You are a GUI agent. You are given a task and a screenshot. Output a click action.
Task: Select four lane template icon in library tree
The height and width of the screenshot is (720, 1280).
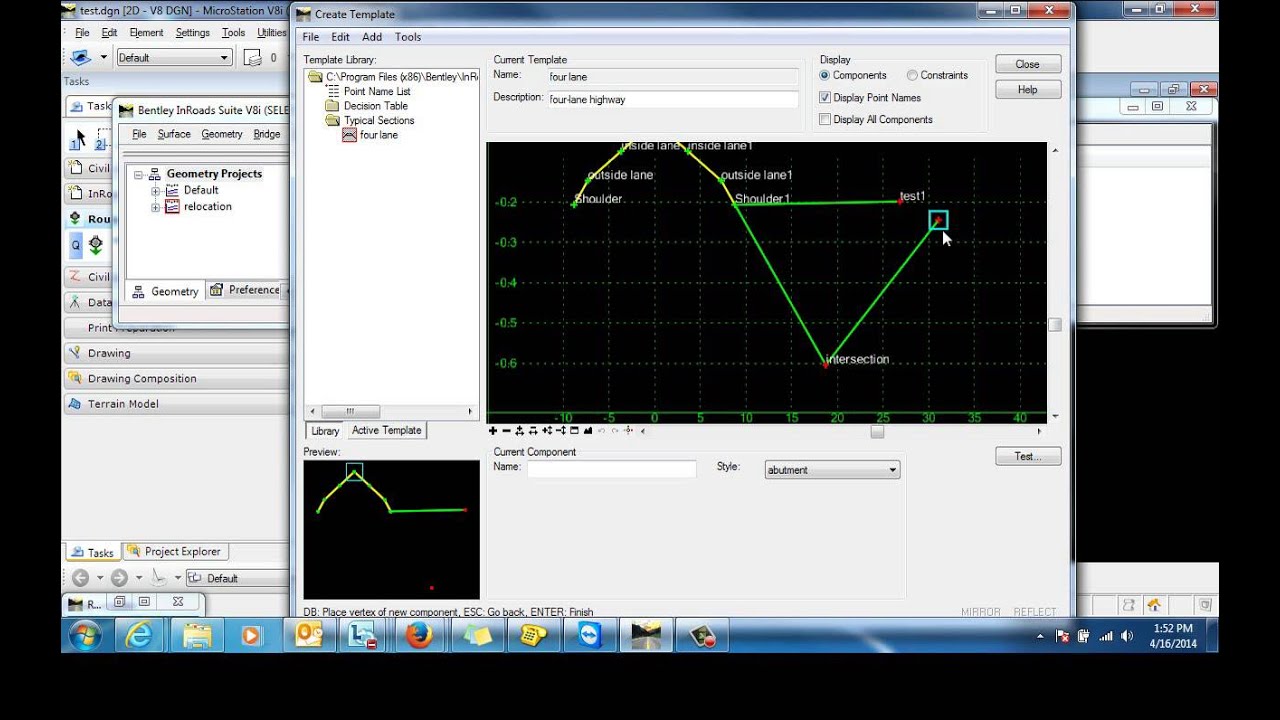[349, 135]
